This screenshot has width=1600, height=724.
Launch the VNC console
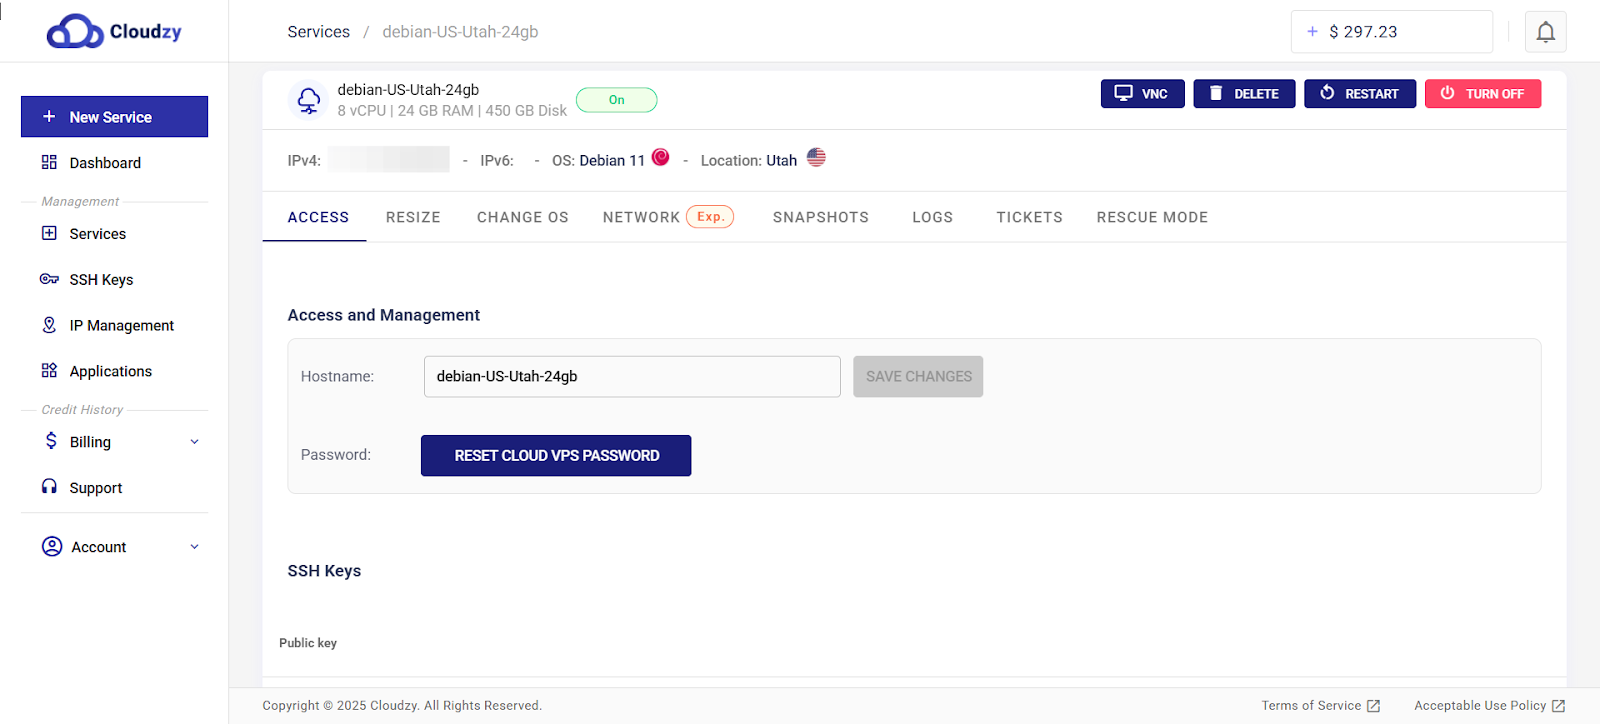1142,94
